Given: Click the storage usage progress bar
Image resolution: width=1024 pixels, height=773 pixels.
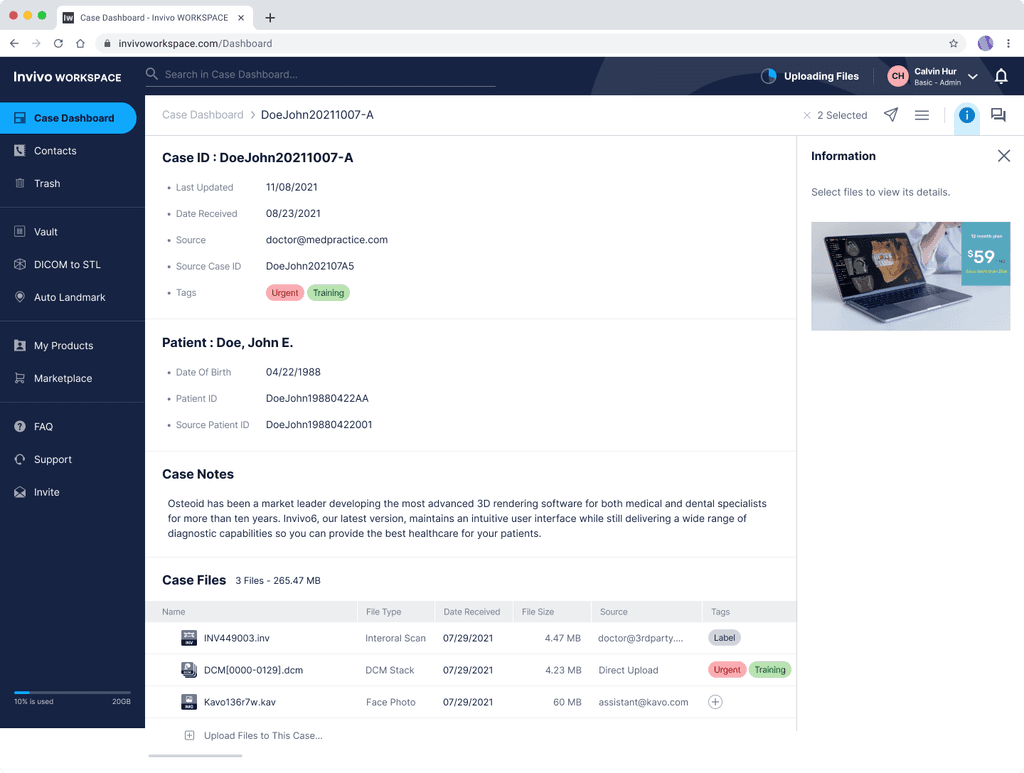Looking at the screenshot, I should coord(72,692).
